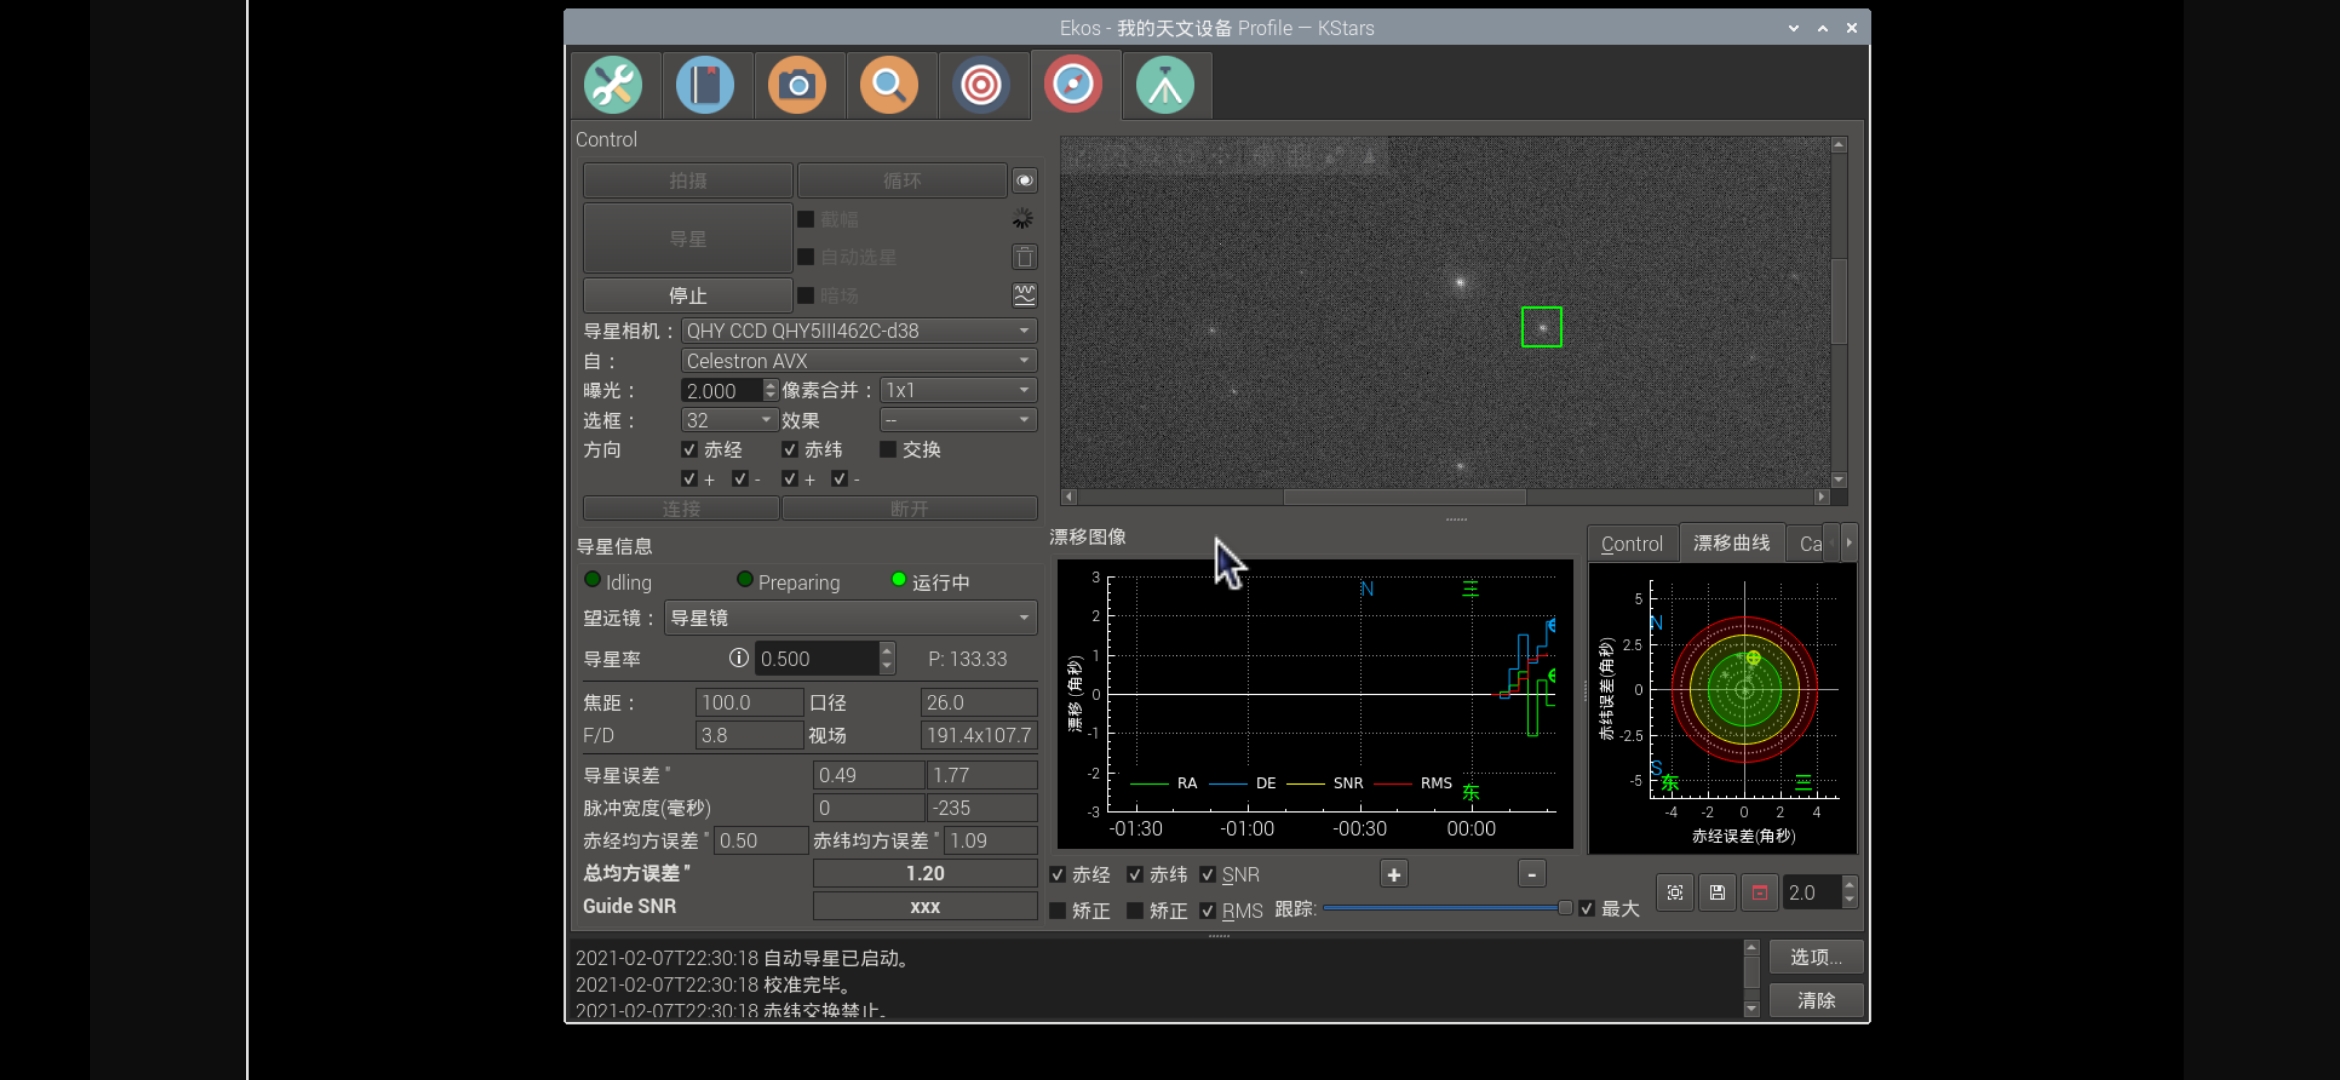Click the 焦距 100.0 focal length field
2340x1080 pixels.
[749, 703]
